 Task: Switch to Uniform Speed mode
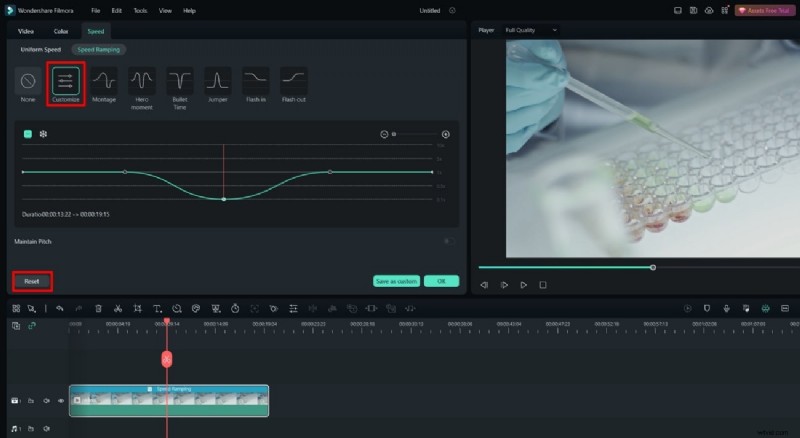pyautogui.click(x=39, y=49)
